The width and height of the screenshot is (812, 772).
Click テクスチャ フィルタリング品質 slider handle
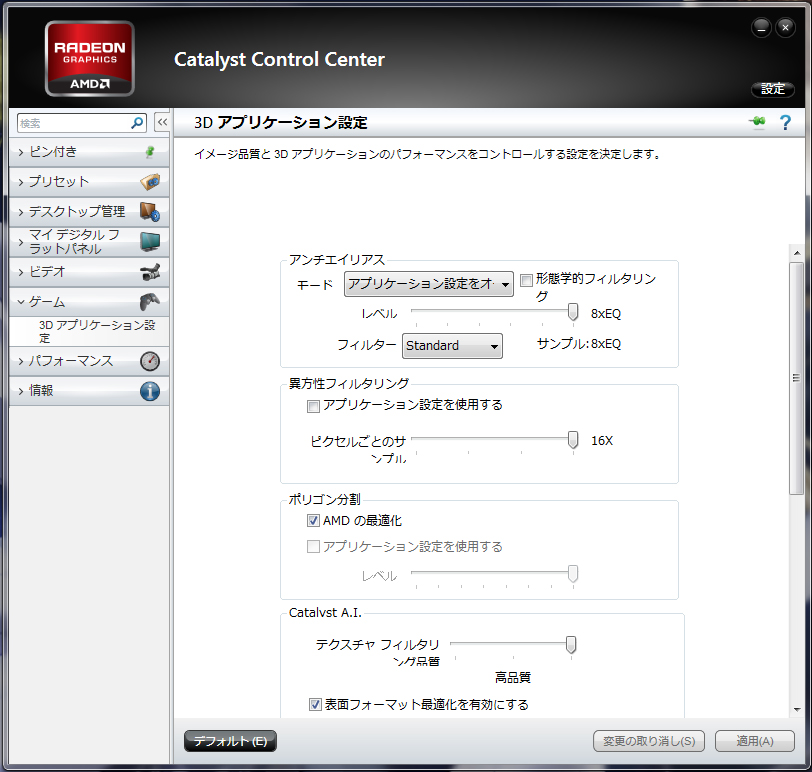coord(571,645)
